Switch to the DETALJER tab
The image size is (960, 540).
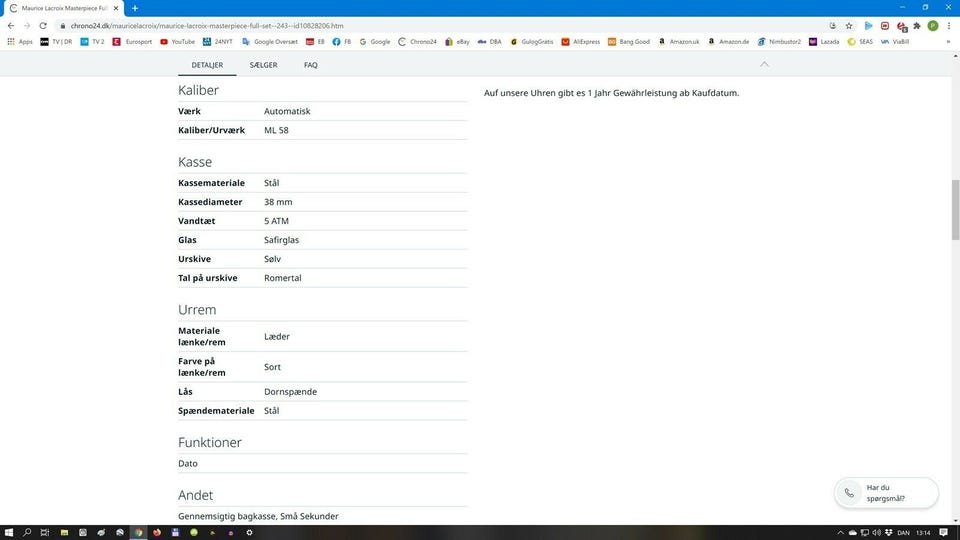[x=207, y=65]
